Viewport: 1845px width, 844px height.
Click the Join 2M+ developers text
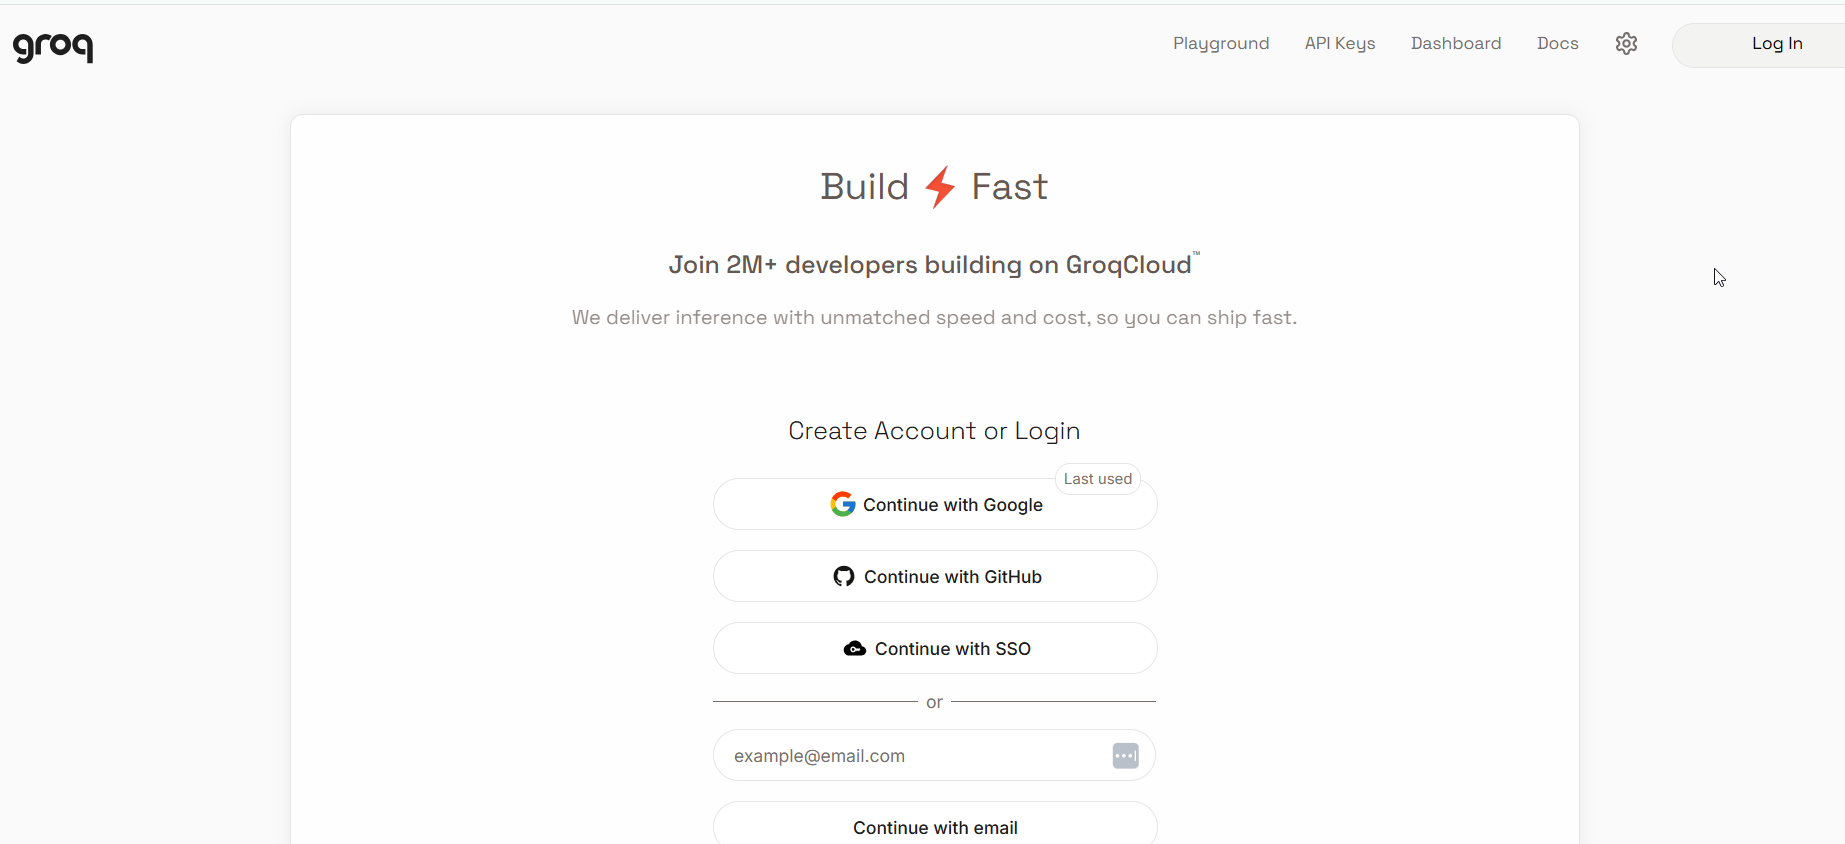[x=934, y=264]
